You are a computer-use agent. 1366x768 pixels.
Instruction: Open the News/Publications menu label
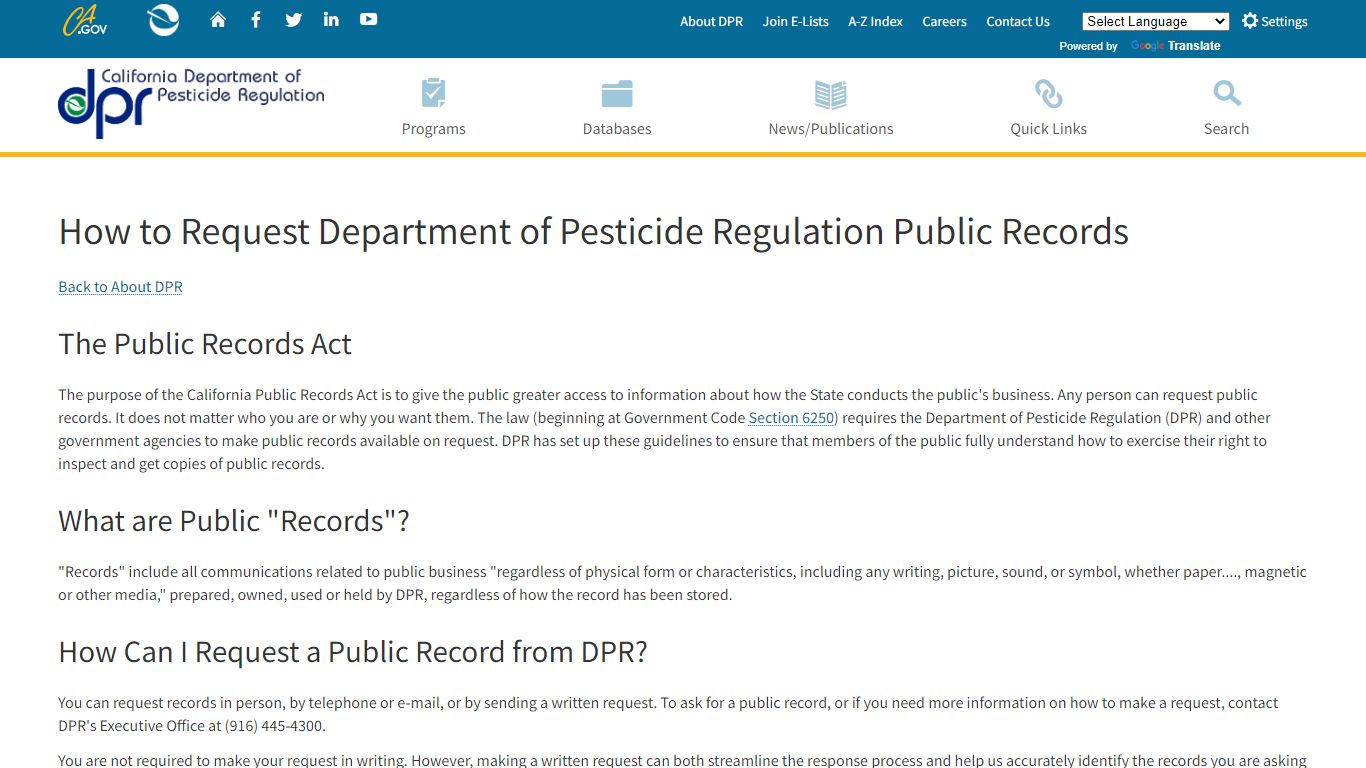pos(831,129)
